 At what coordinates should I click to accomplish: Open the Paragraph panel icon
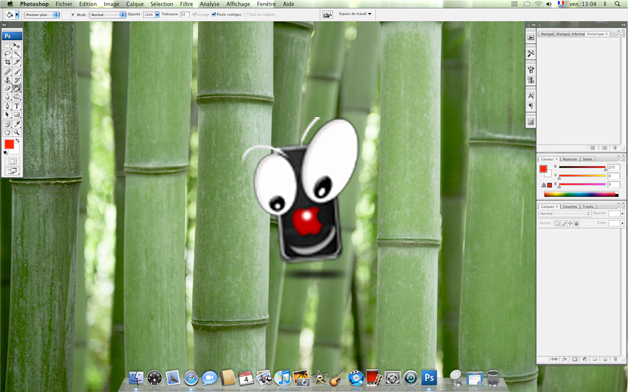click(531, 106)
